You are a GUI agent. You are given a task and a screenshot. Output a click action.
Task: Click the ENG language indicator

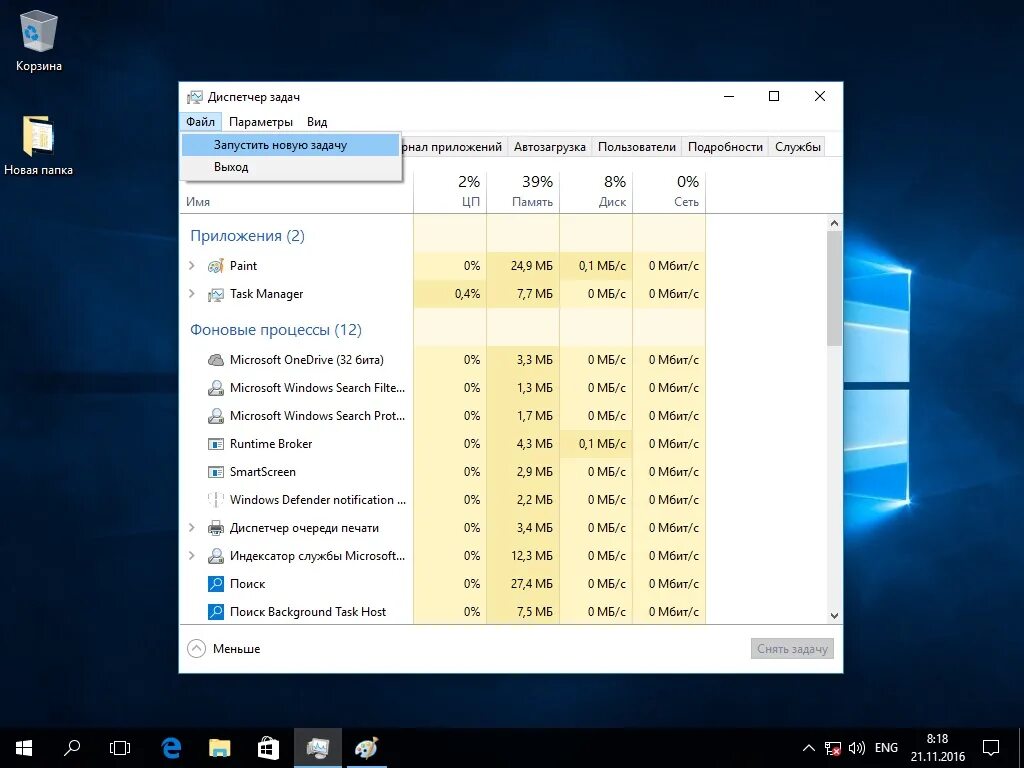886,748
